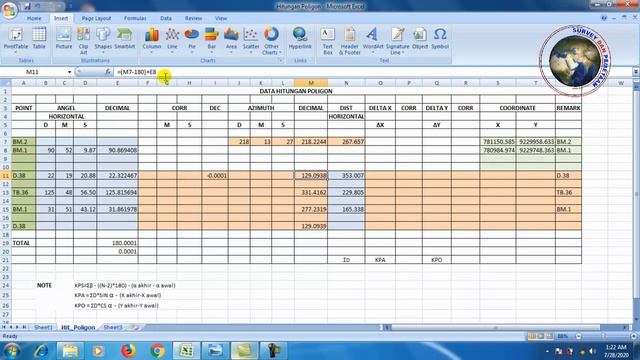Select cell with value 129.0938
The height and width of the screenshot is (360, 640).
pyautogui.click(x=311, y=176)
